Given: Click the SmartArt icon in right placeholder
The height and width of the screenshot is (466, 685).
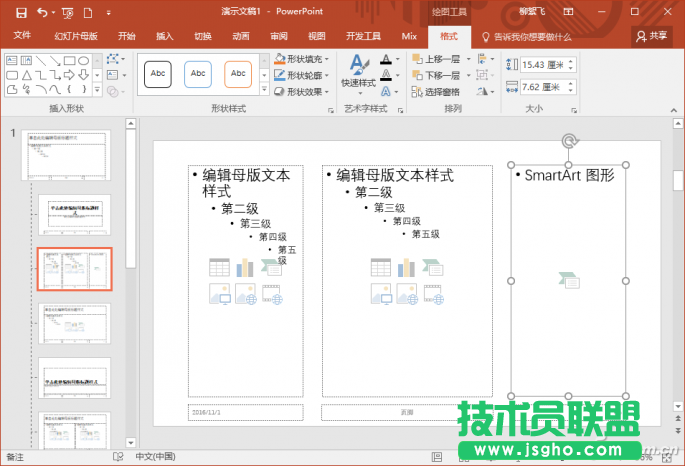Looking at the screenshot, I should coord(569,281).
